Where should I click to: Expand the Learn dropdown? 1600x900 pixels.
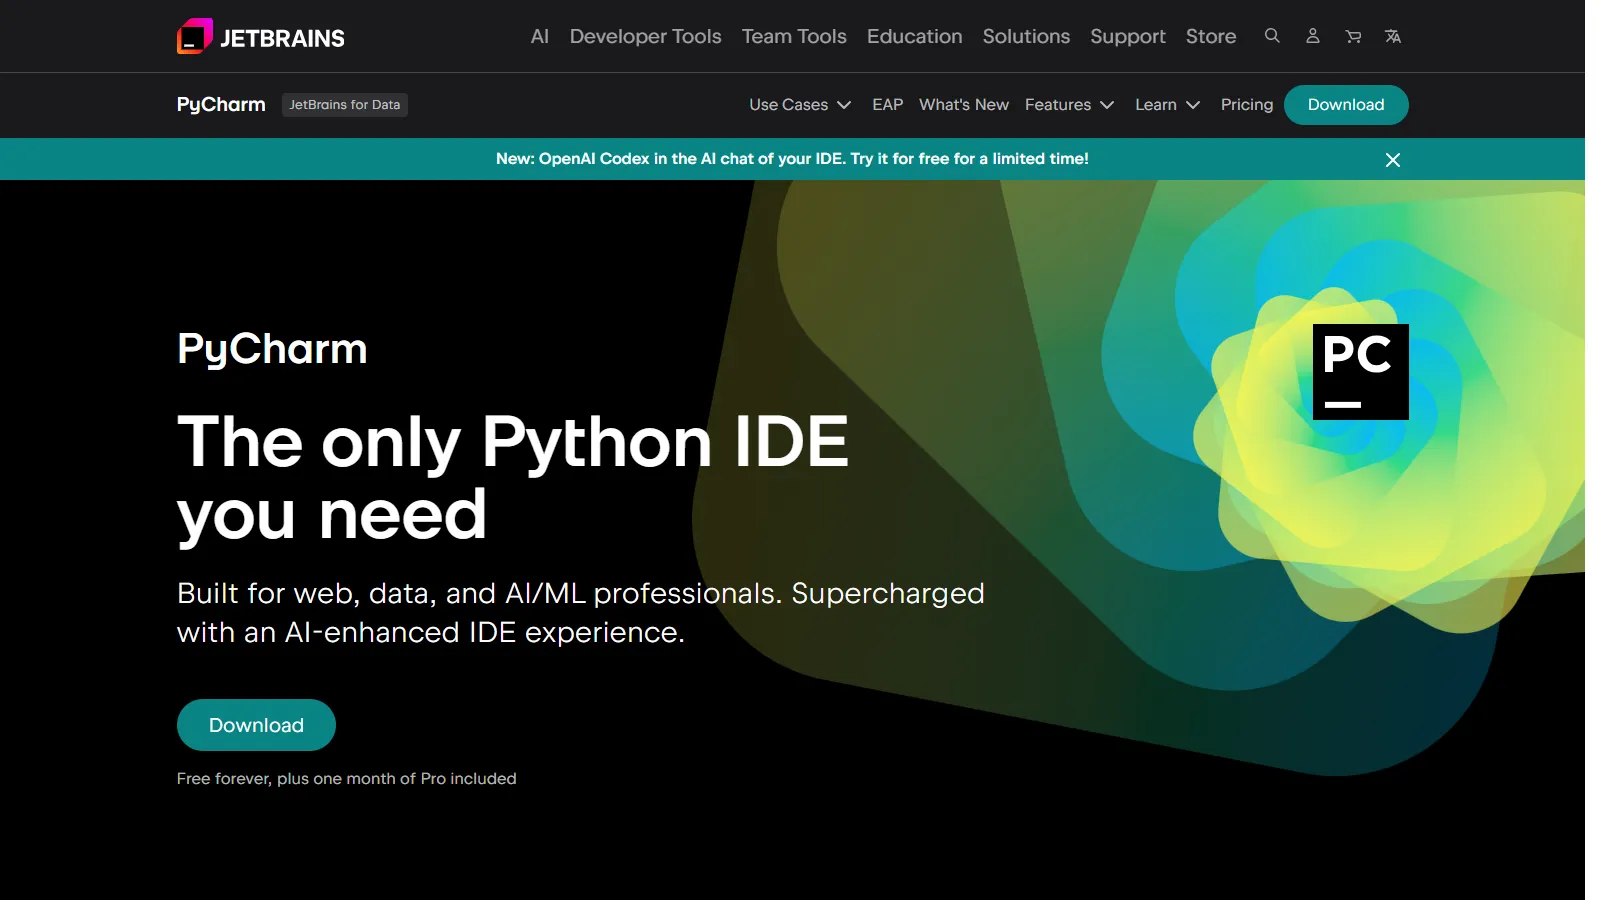coord(1166,104)
